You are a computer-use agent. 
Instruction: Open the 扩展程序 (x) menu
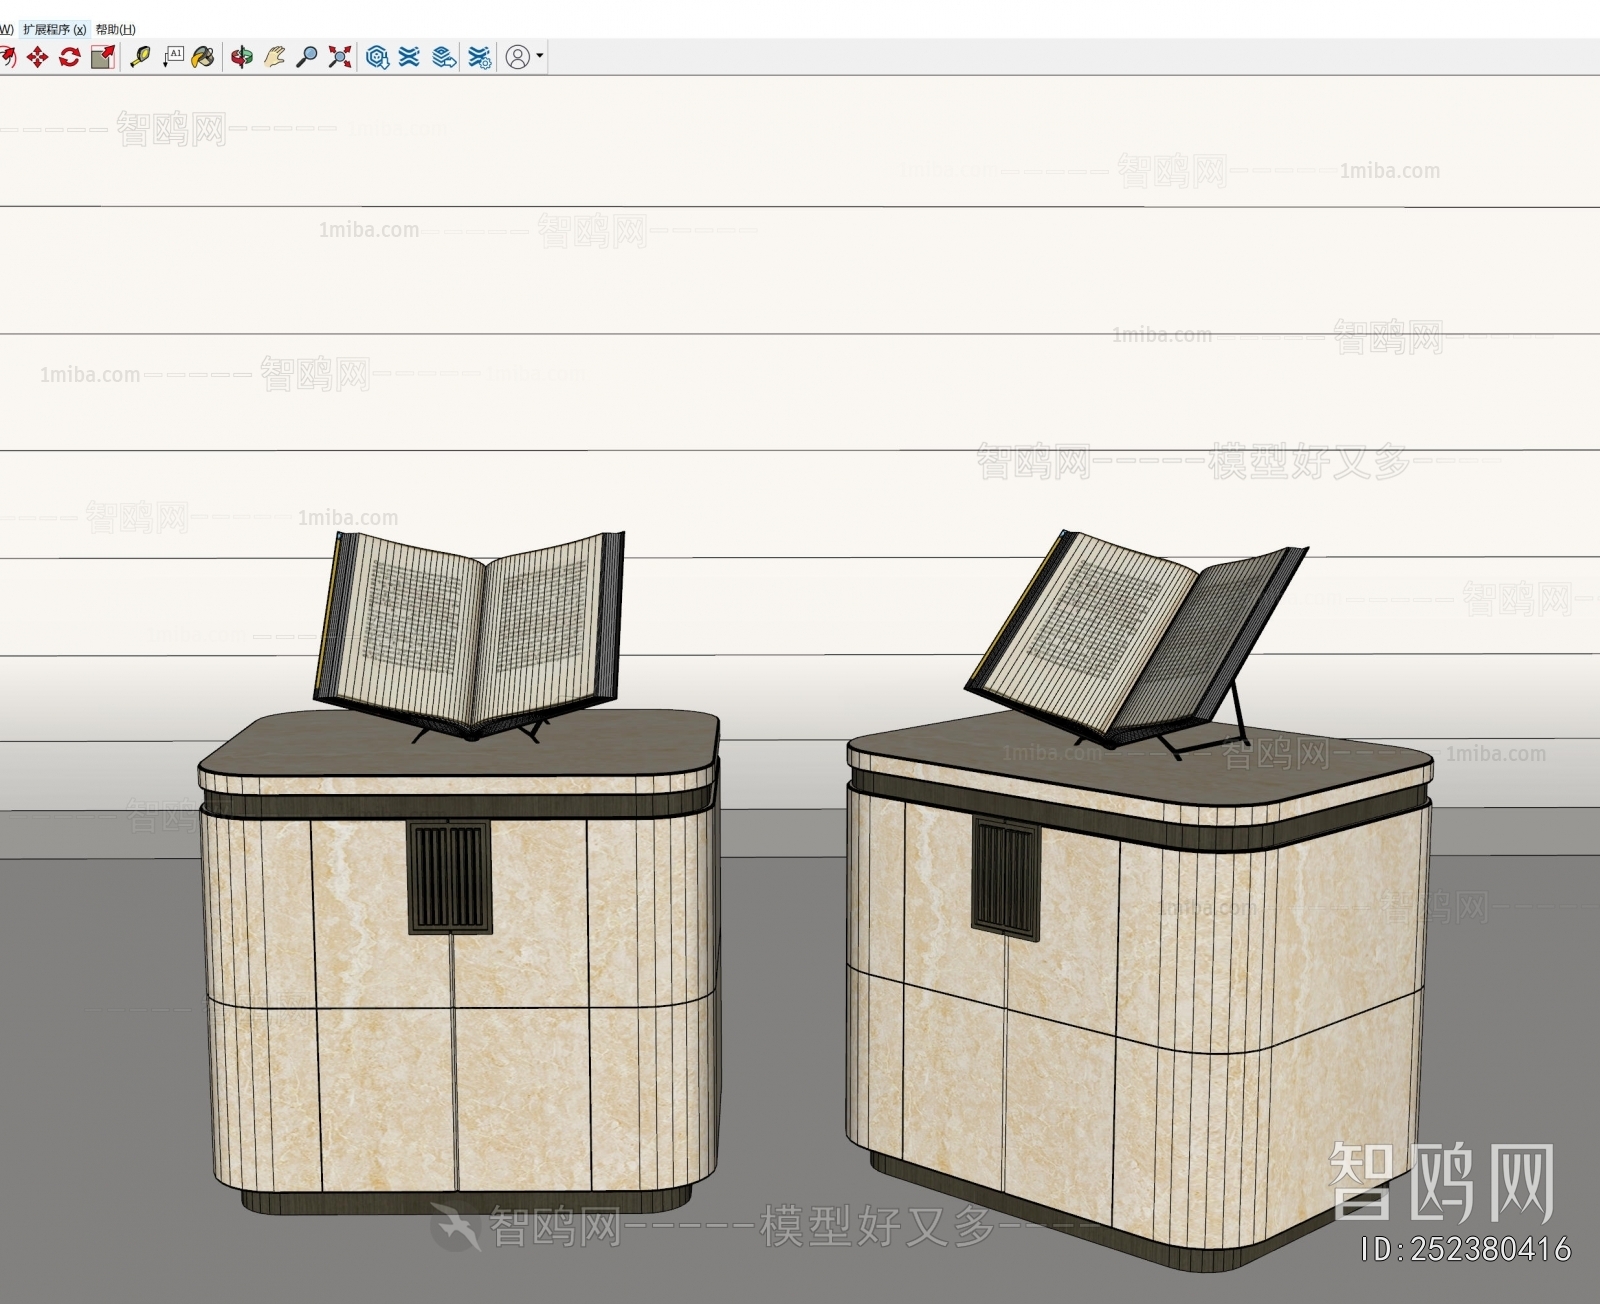point(55,30)
